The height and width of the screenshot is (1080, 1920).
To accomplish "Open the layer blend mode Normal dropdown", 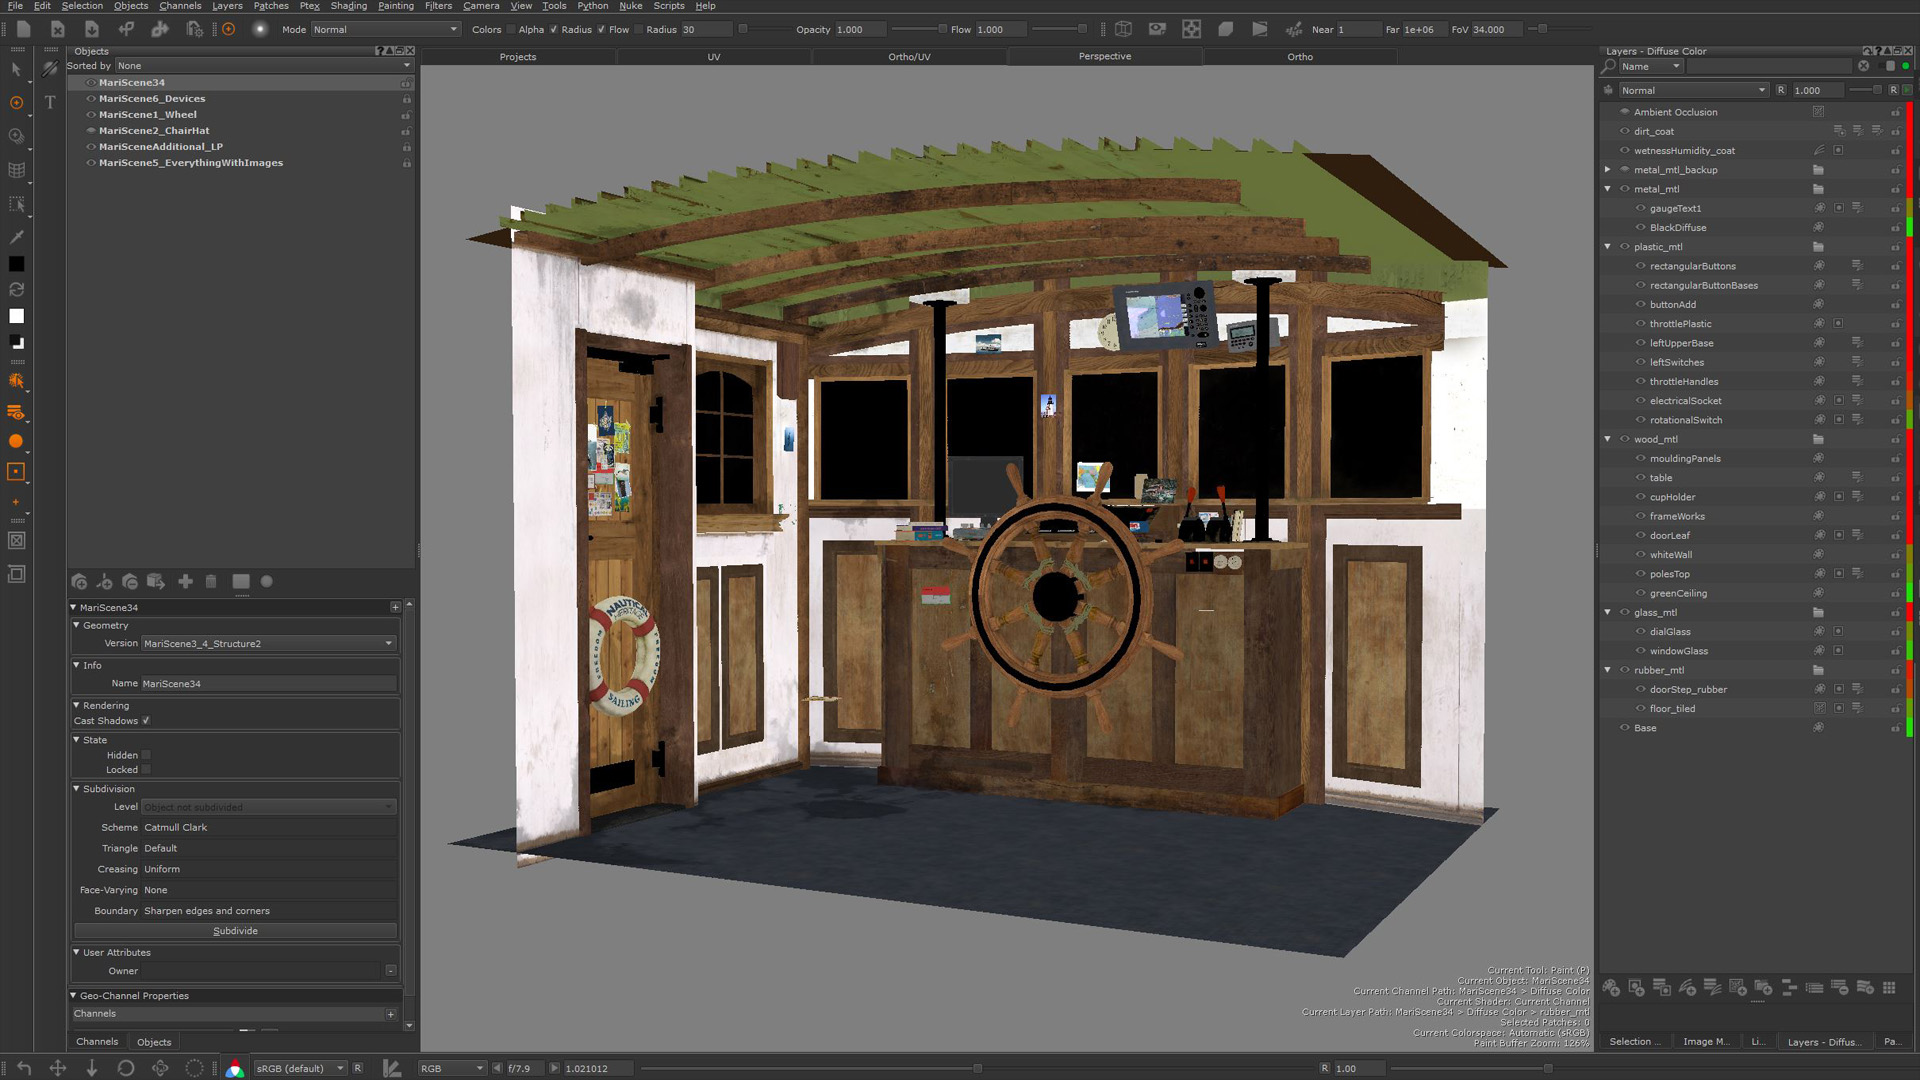I will pyautogui.click(x=1692, y=90).
